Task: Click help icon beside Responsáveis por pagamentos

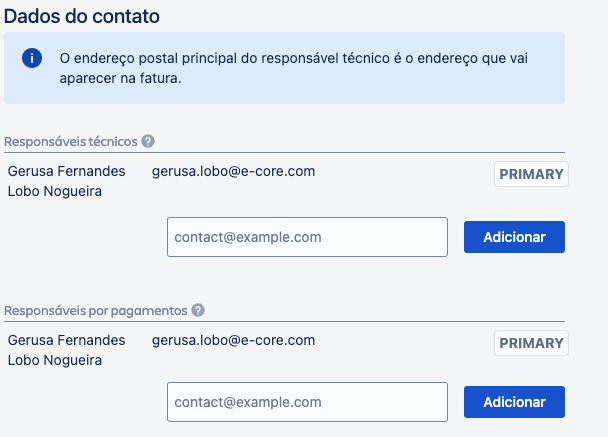Action: point(198,310)
